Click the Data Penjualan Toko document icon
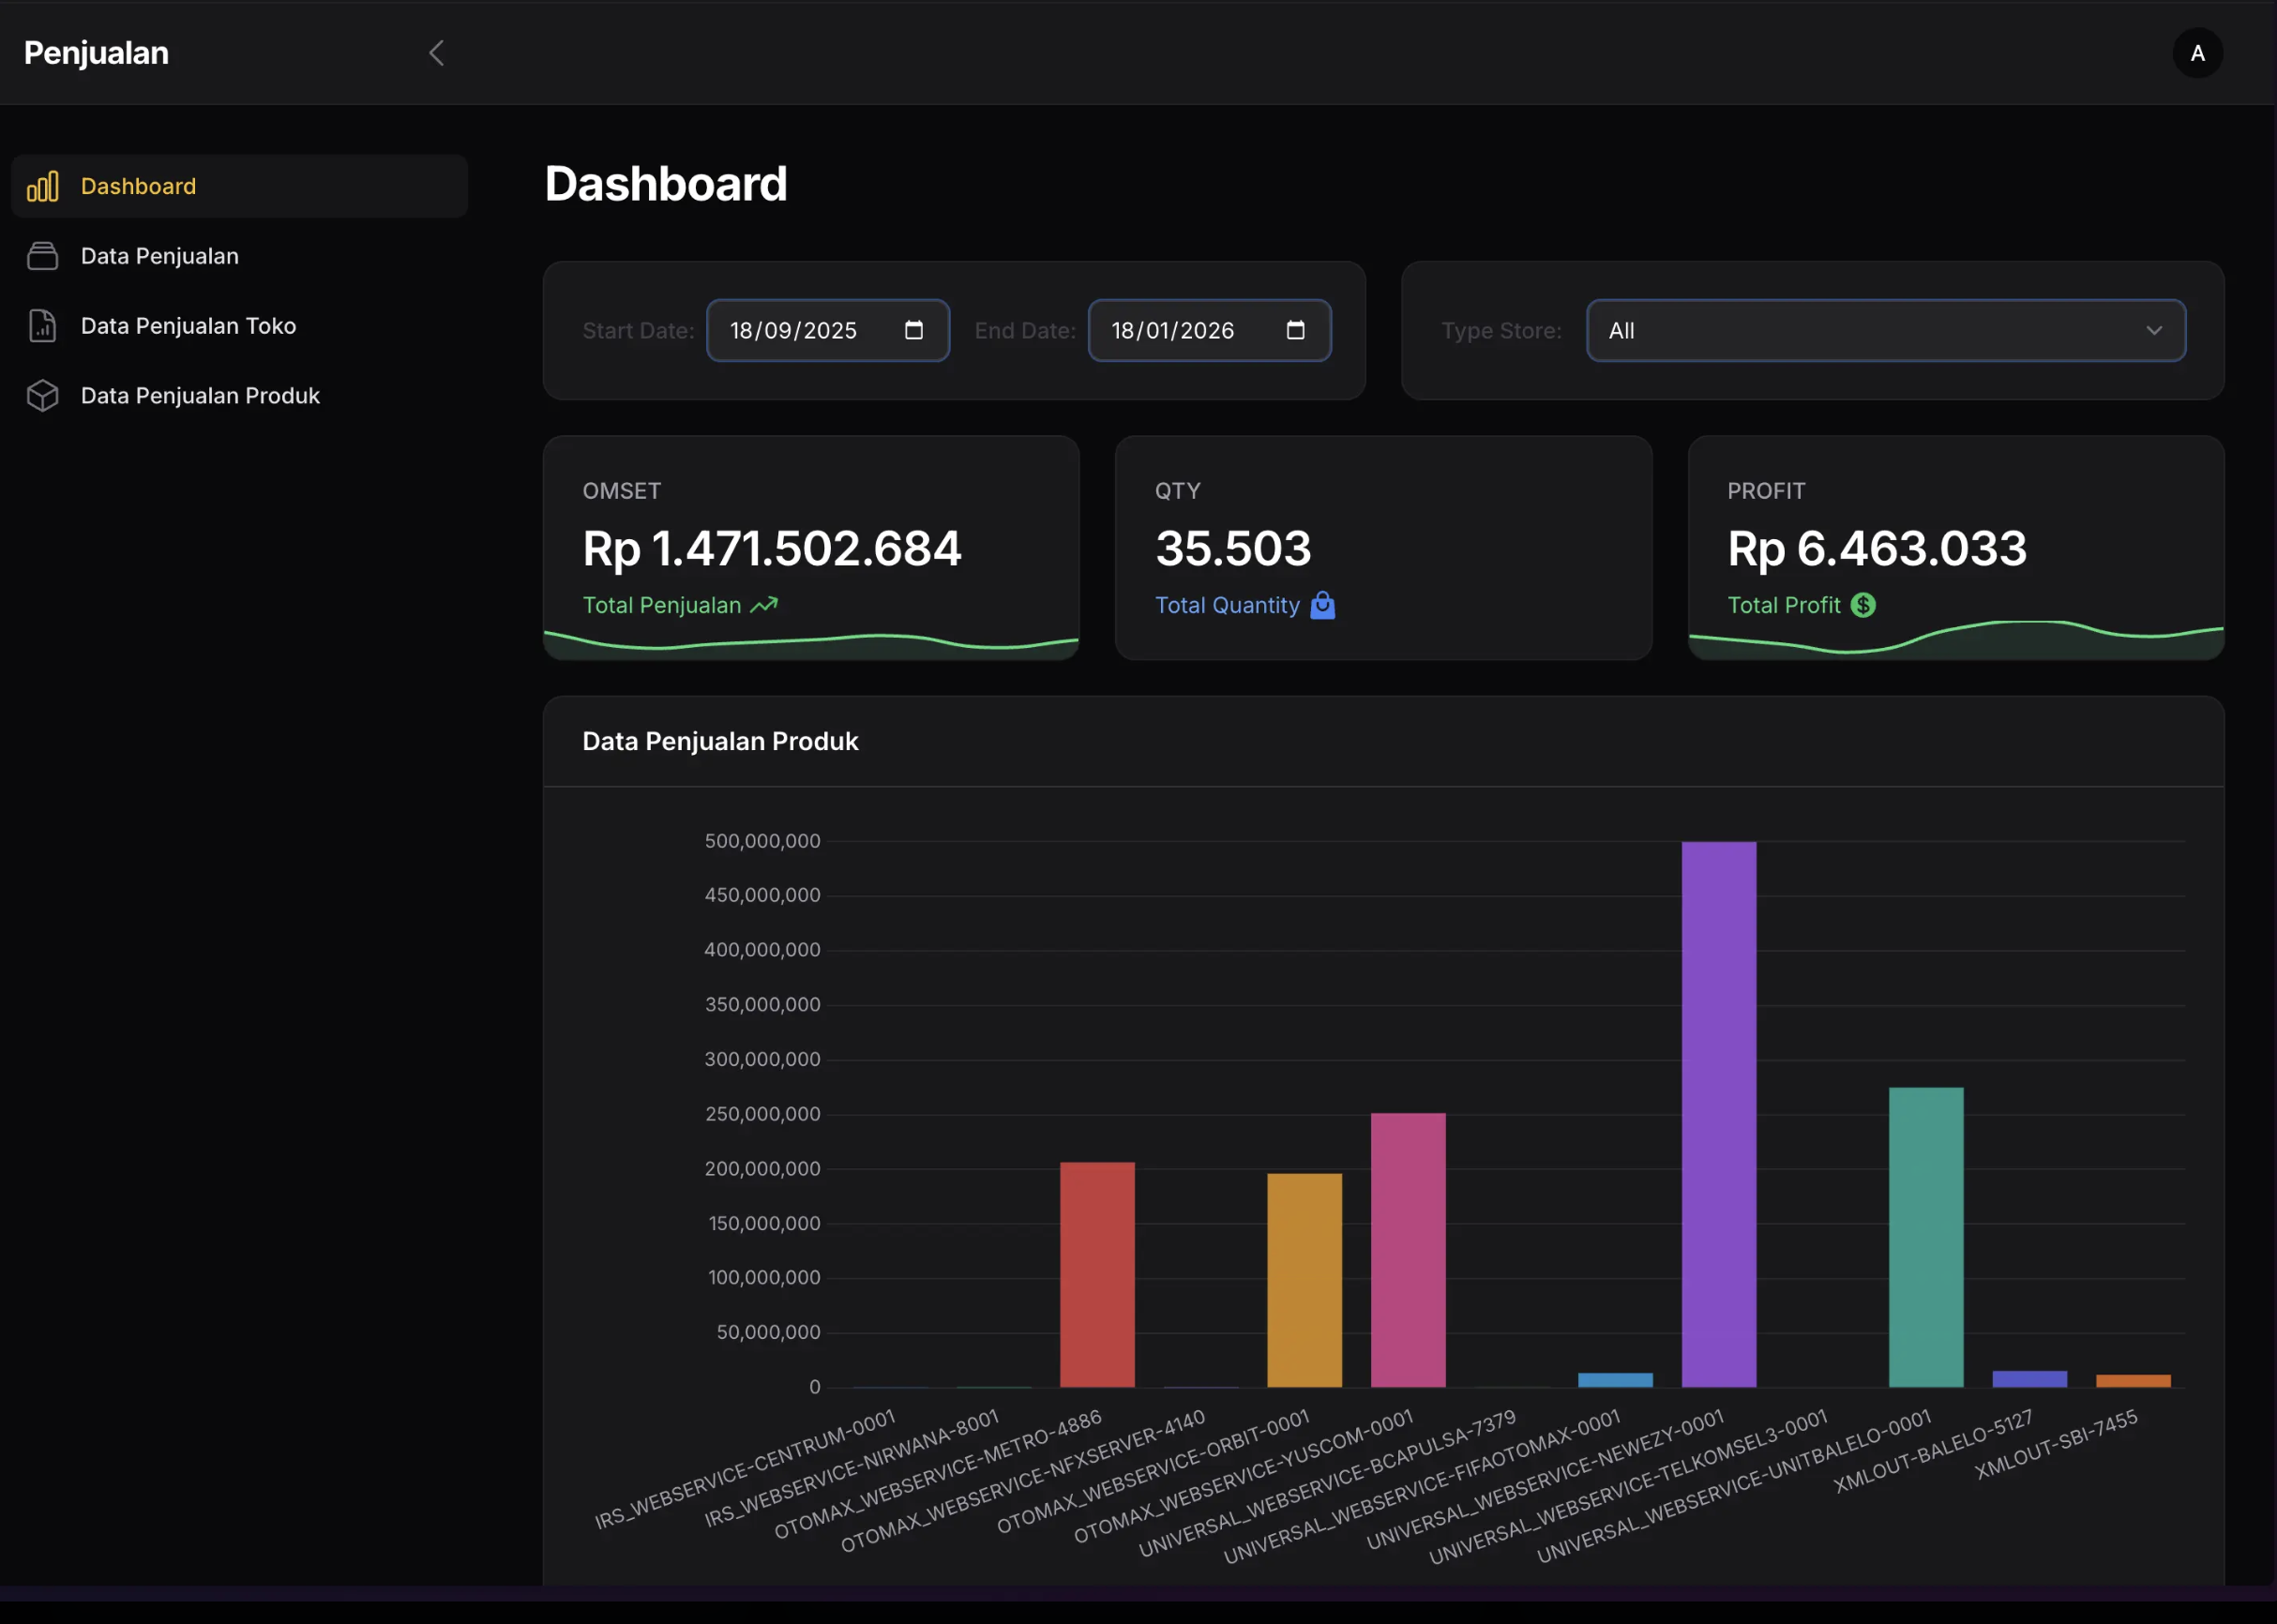 click(42, 326)
